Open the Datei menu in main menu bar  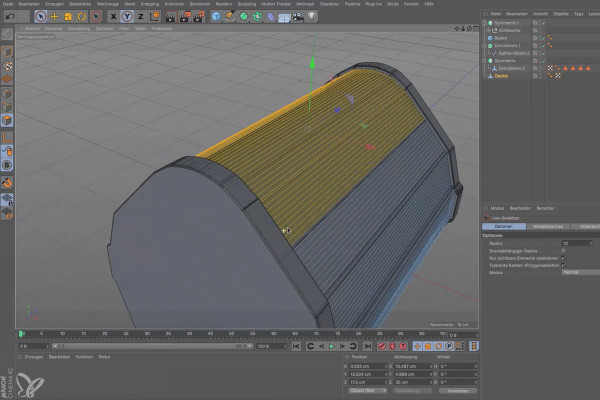coord(7,4)
